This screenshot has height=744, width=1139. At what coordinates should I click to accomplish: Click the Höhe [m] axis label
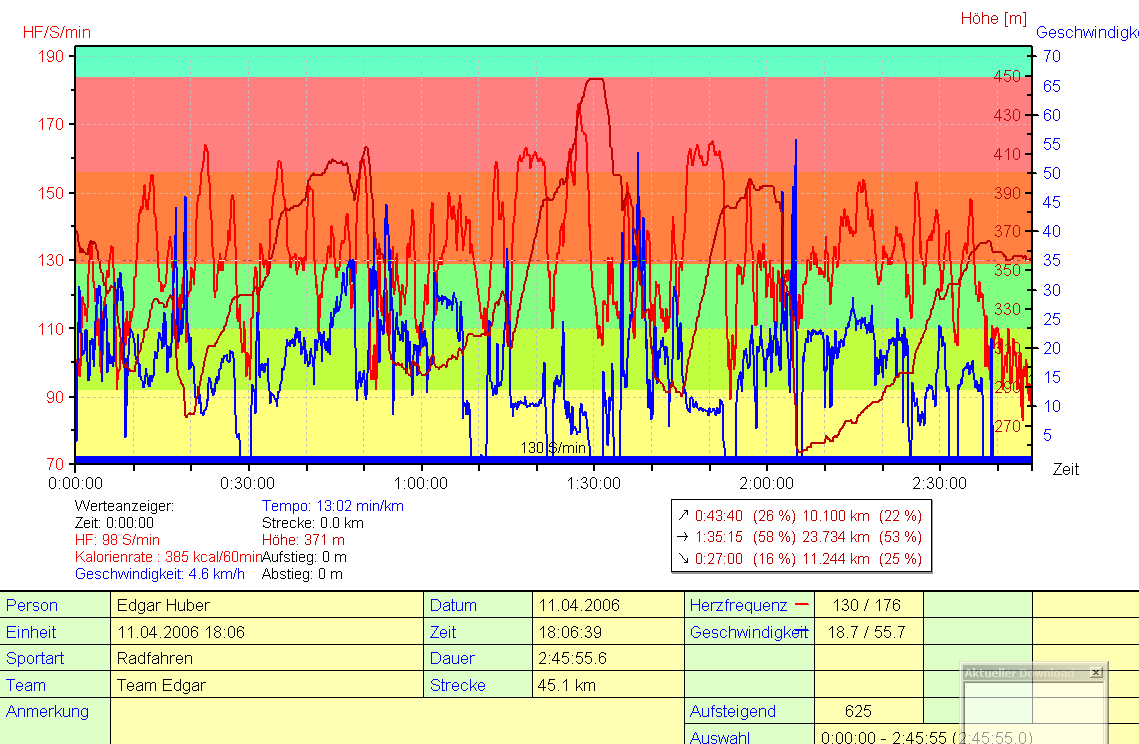[993, 18]
